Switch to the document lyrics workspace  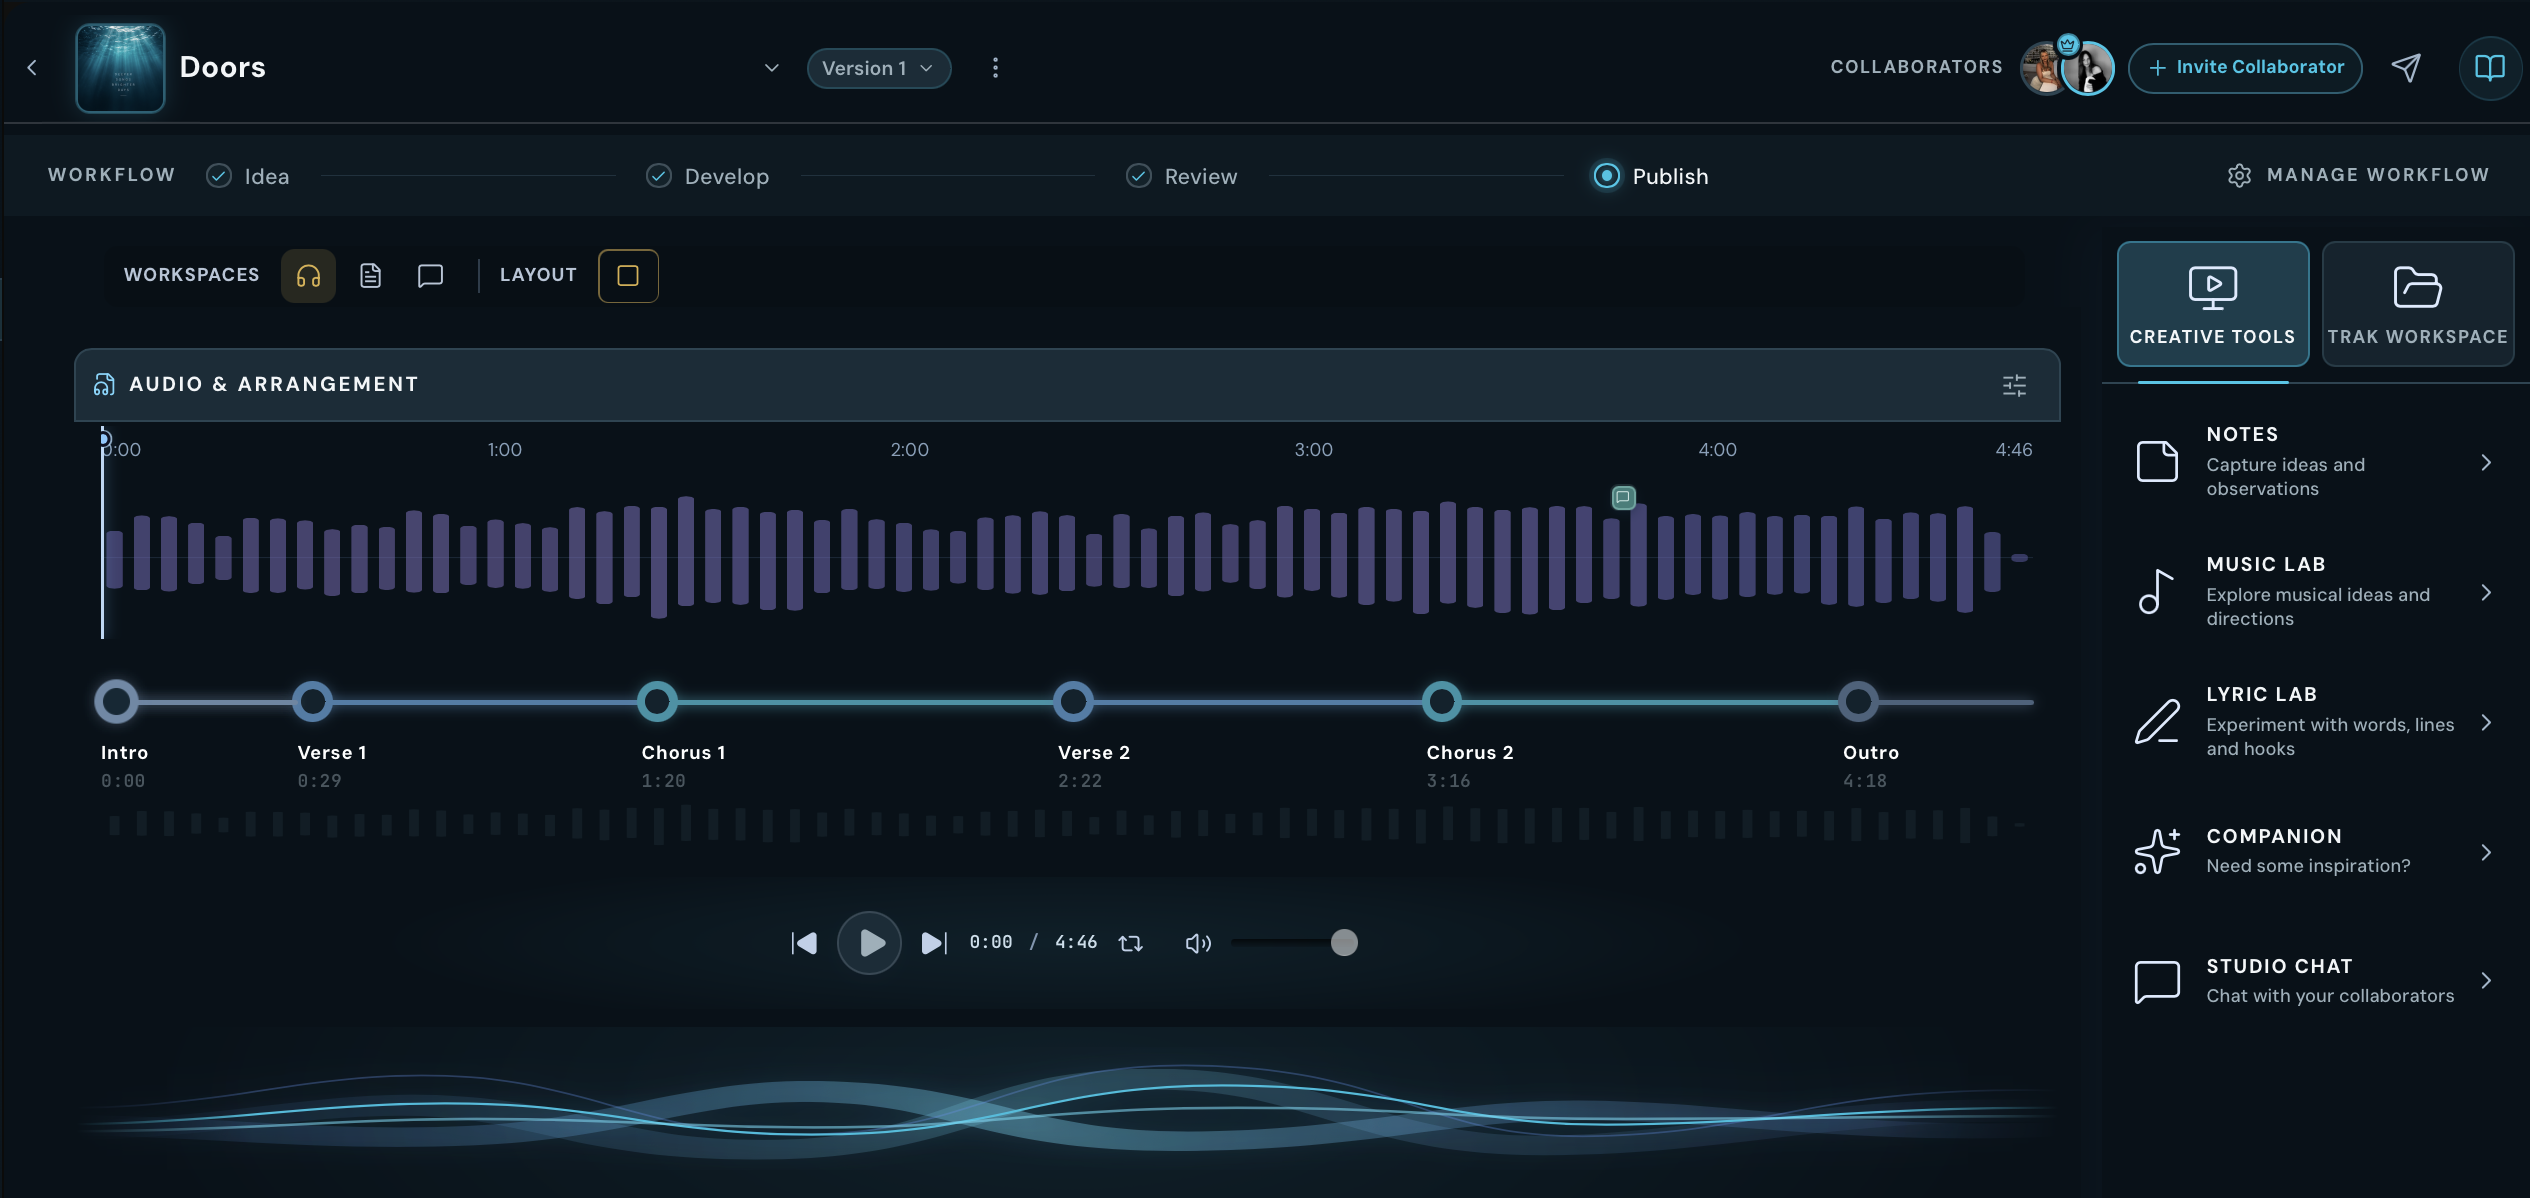[x=370, y=276]
